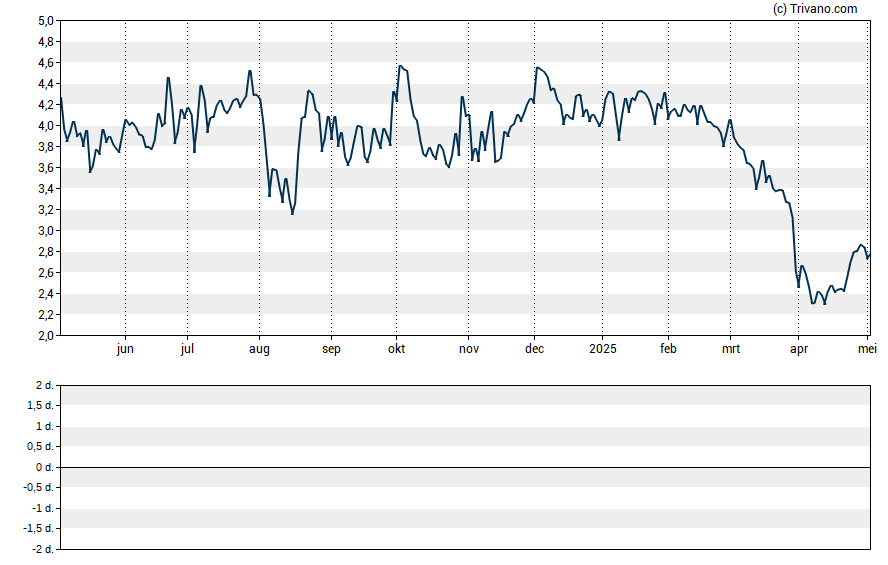Select the 'jul' month label
This screenshot has width=888, height=565.
(x=187, y=349)
